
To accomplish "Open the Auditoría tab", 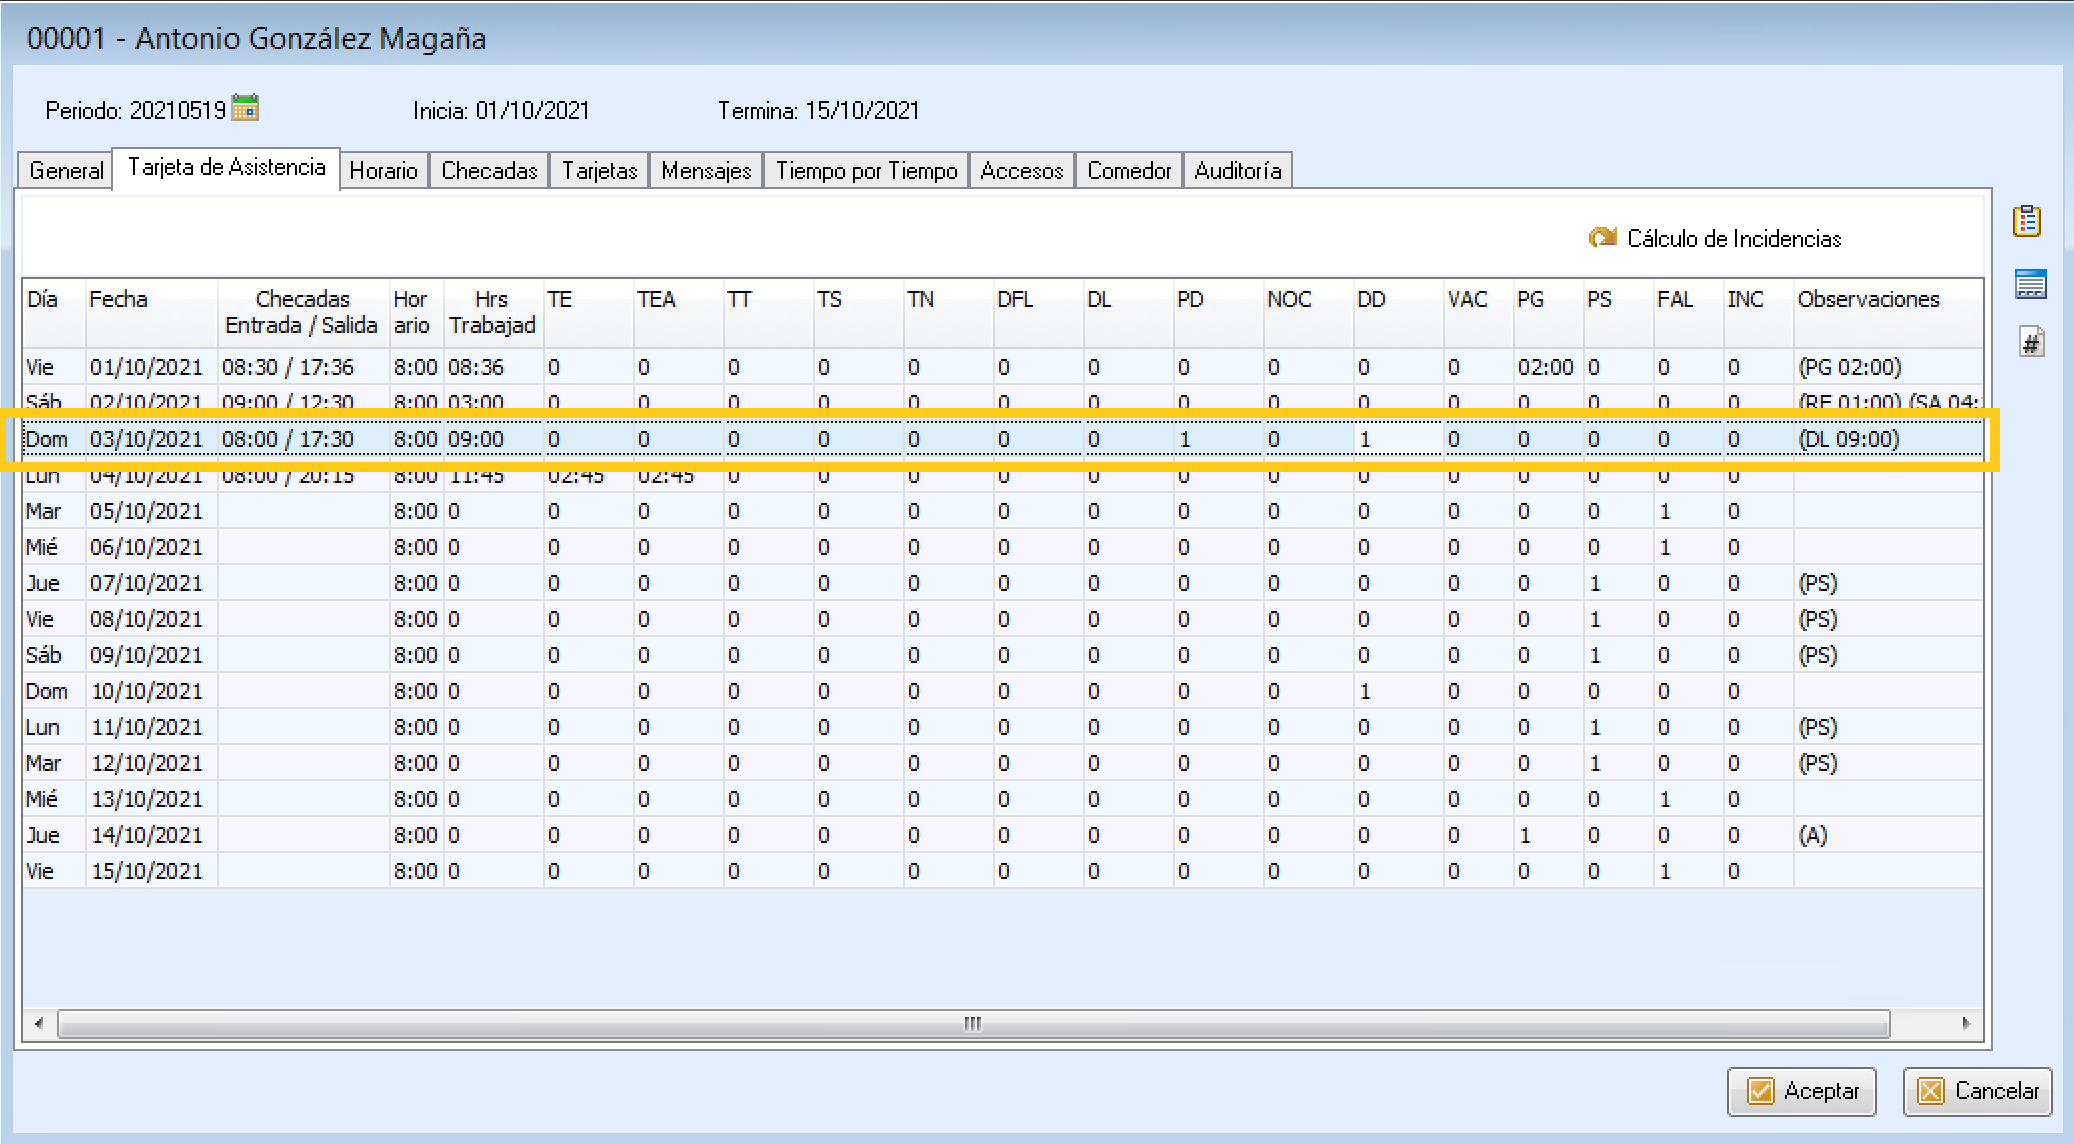I will coord(1237,171).
